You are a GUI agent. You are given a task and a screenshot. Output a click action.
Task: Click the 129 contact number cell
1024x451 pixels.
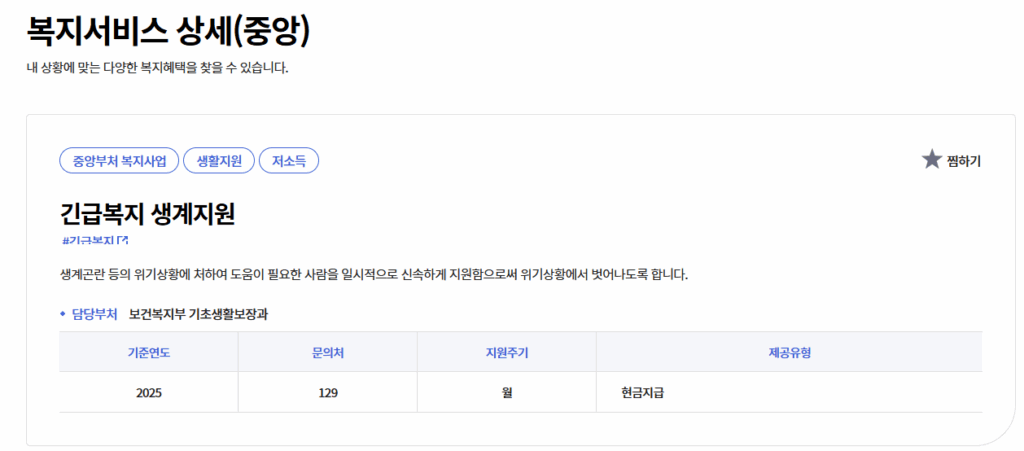(x=328, y=393)
